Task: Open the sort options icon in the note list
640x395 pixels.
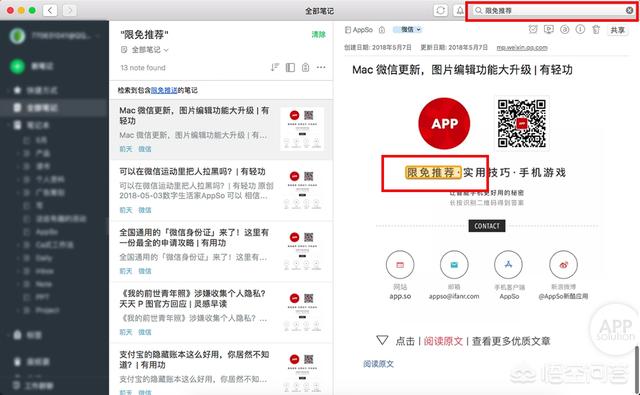Action: [x=275, y=67]
